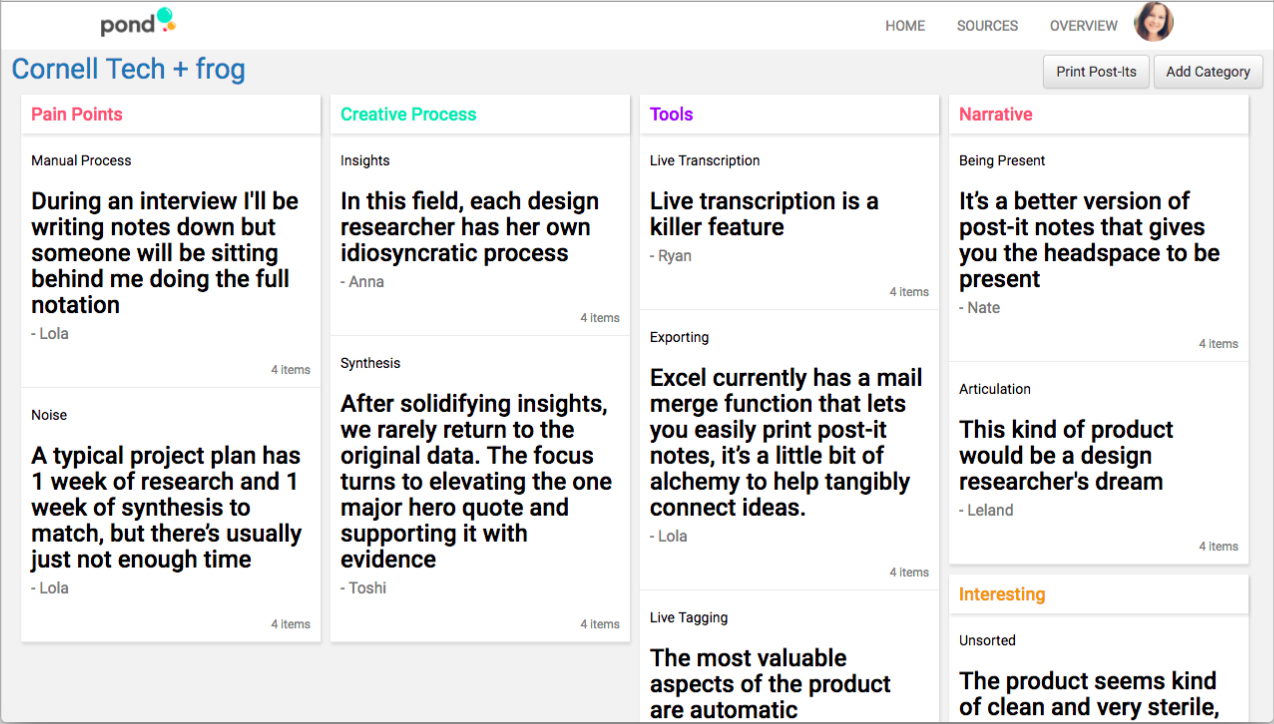Click the Add Category button
This screenshot has width=1274, height=724.
1208,72
